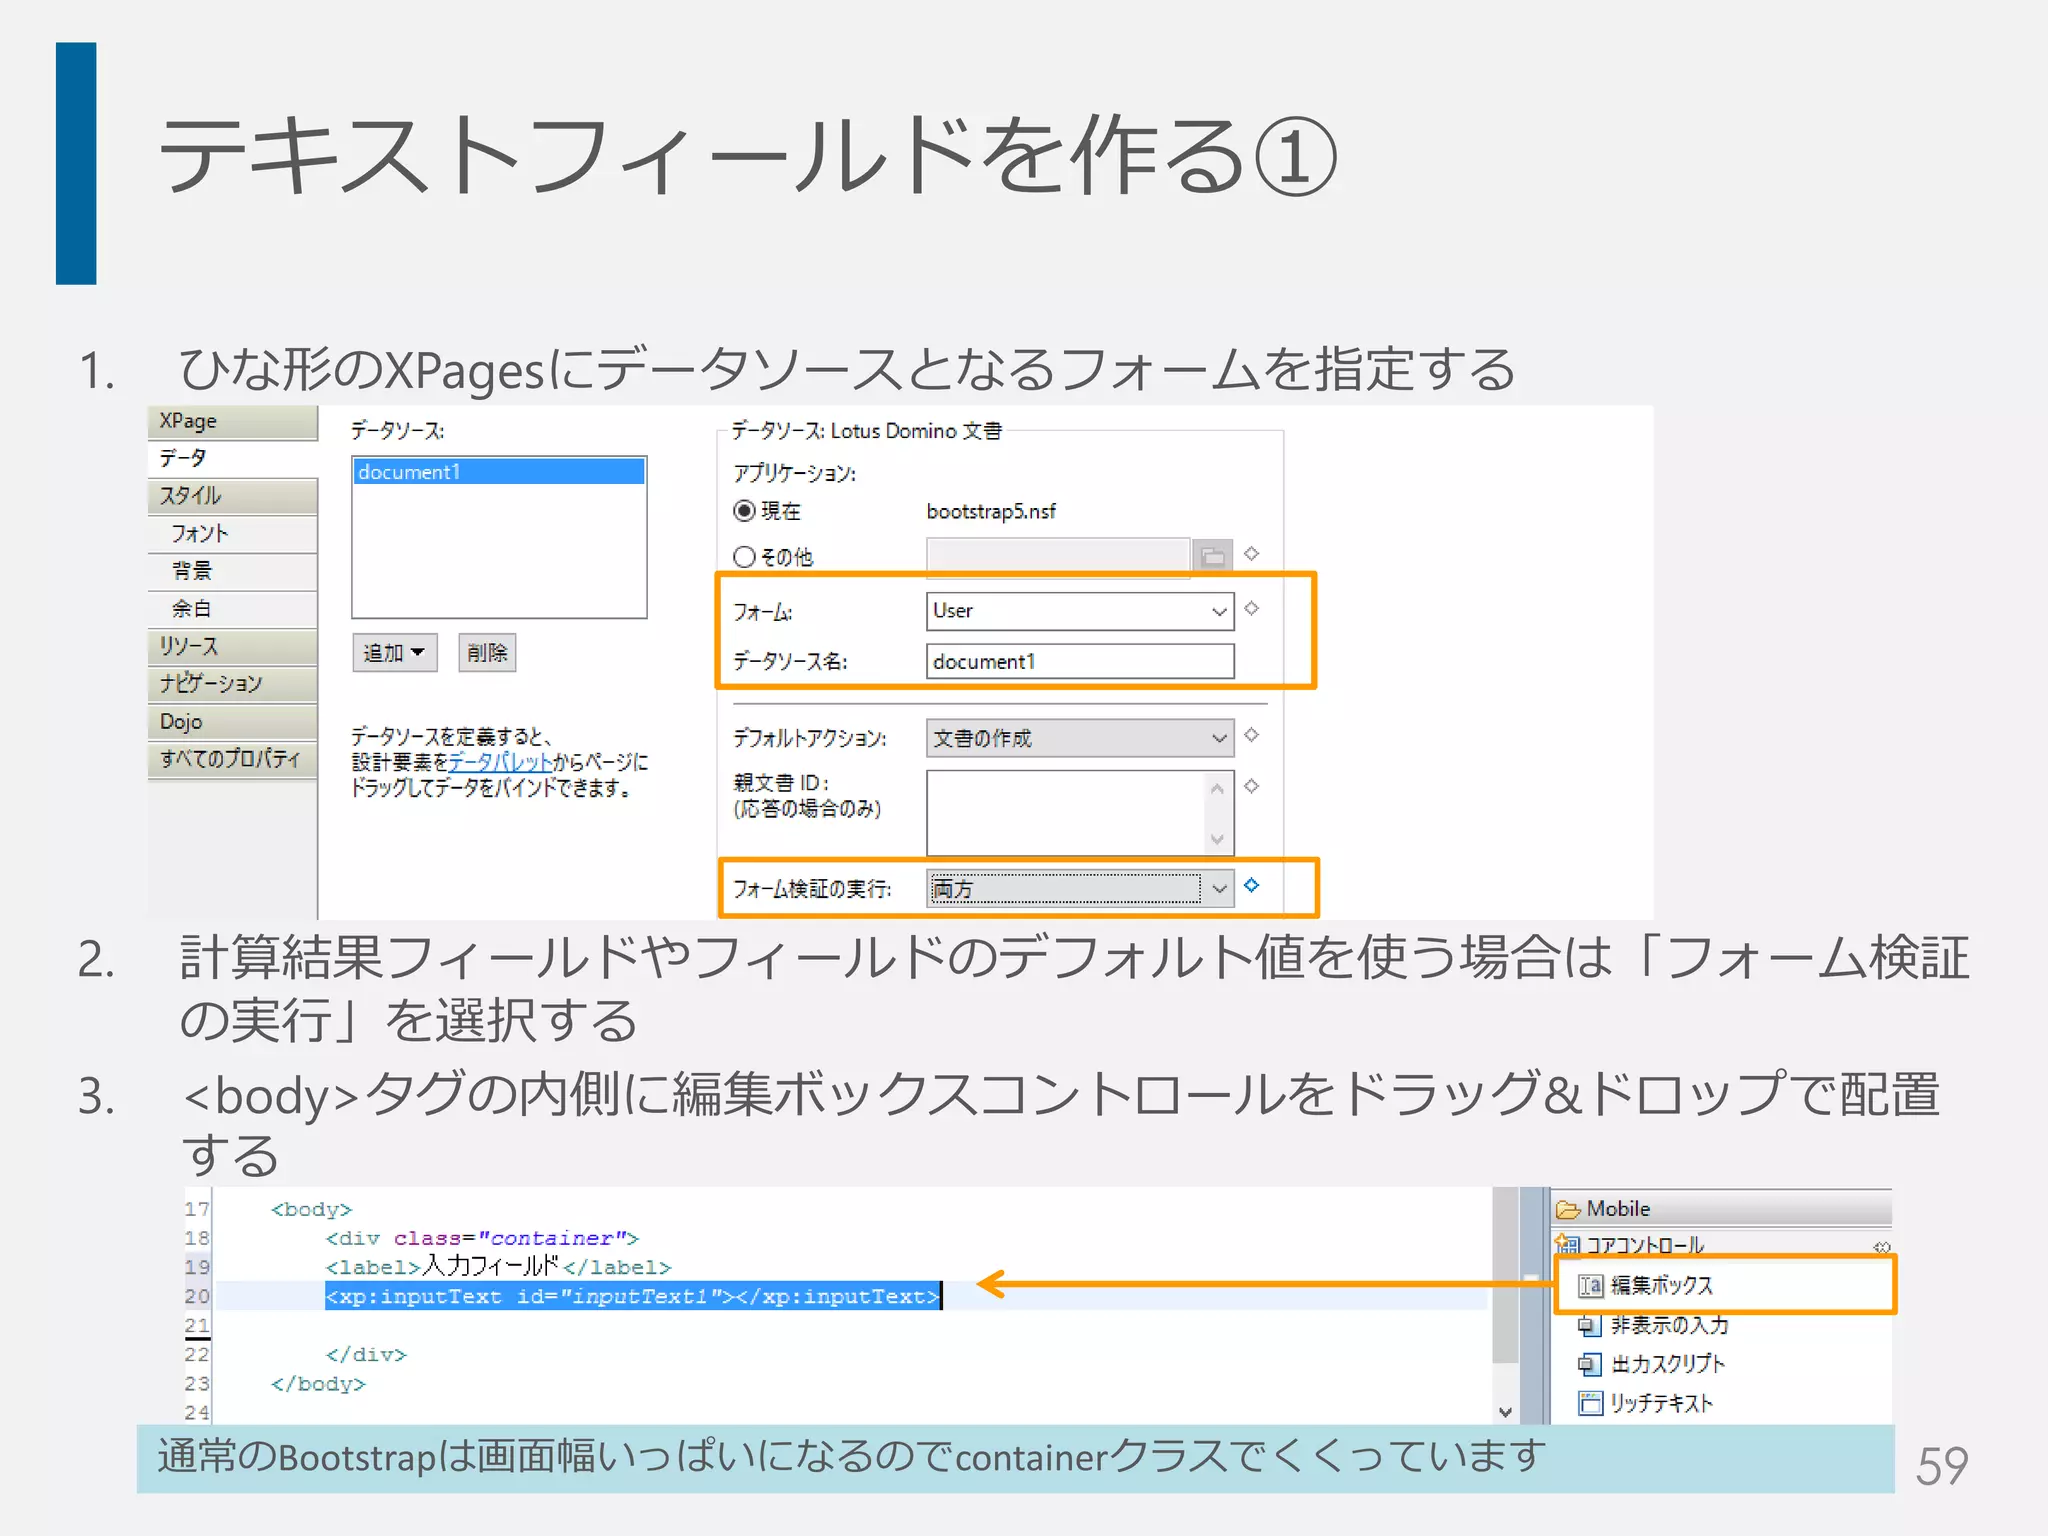Select the 現在 application radio button
The width and height of the screenshot is (2048, 1536).
(x=744, y=511)
